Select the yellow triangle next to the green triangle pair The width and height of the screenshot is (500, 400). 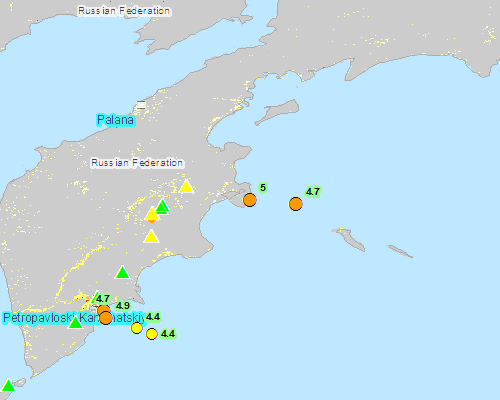tap(152, 214)
